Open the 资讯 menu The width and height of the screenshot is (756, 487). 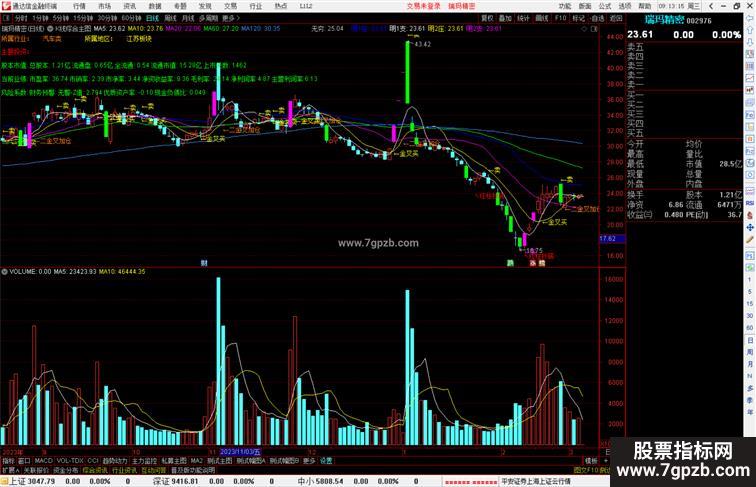coord(130,6)
